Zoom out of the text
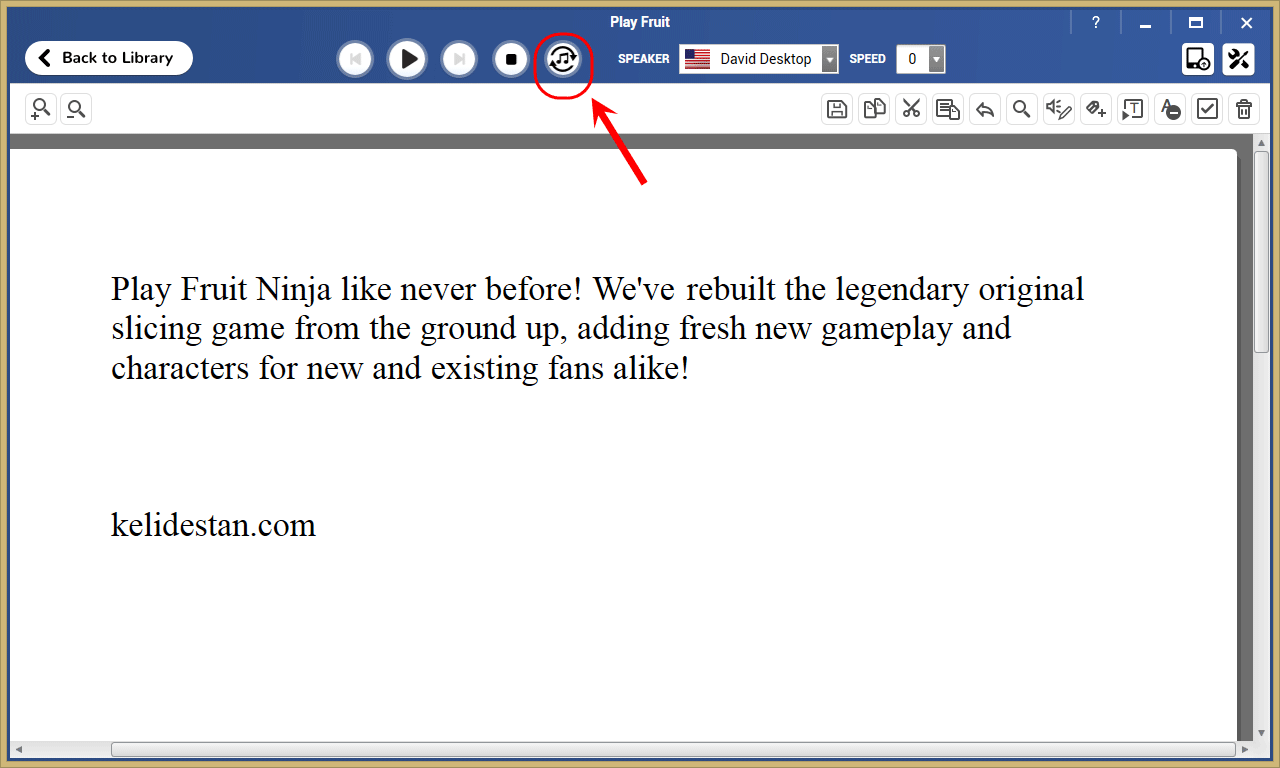 click(76, 109)
